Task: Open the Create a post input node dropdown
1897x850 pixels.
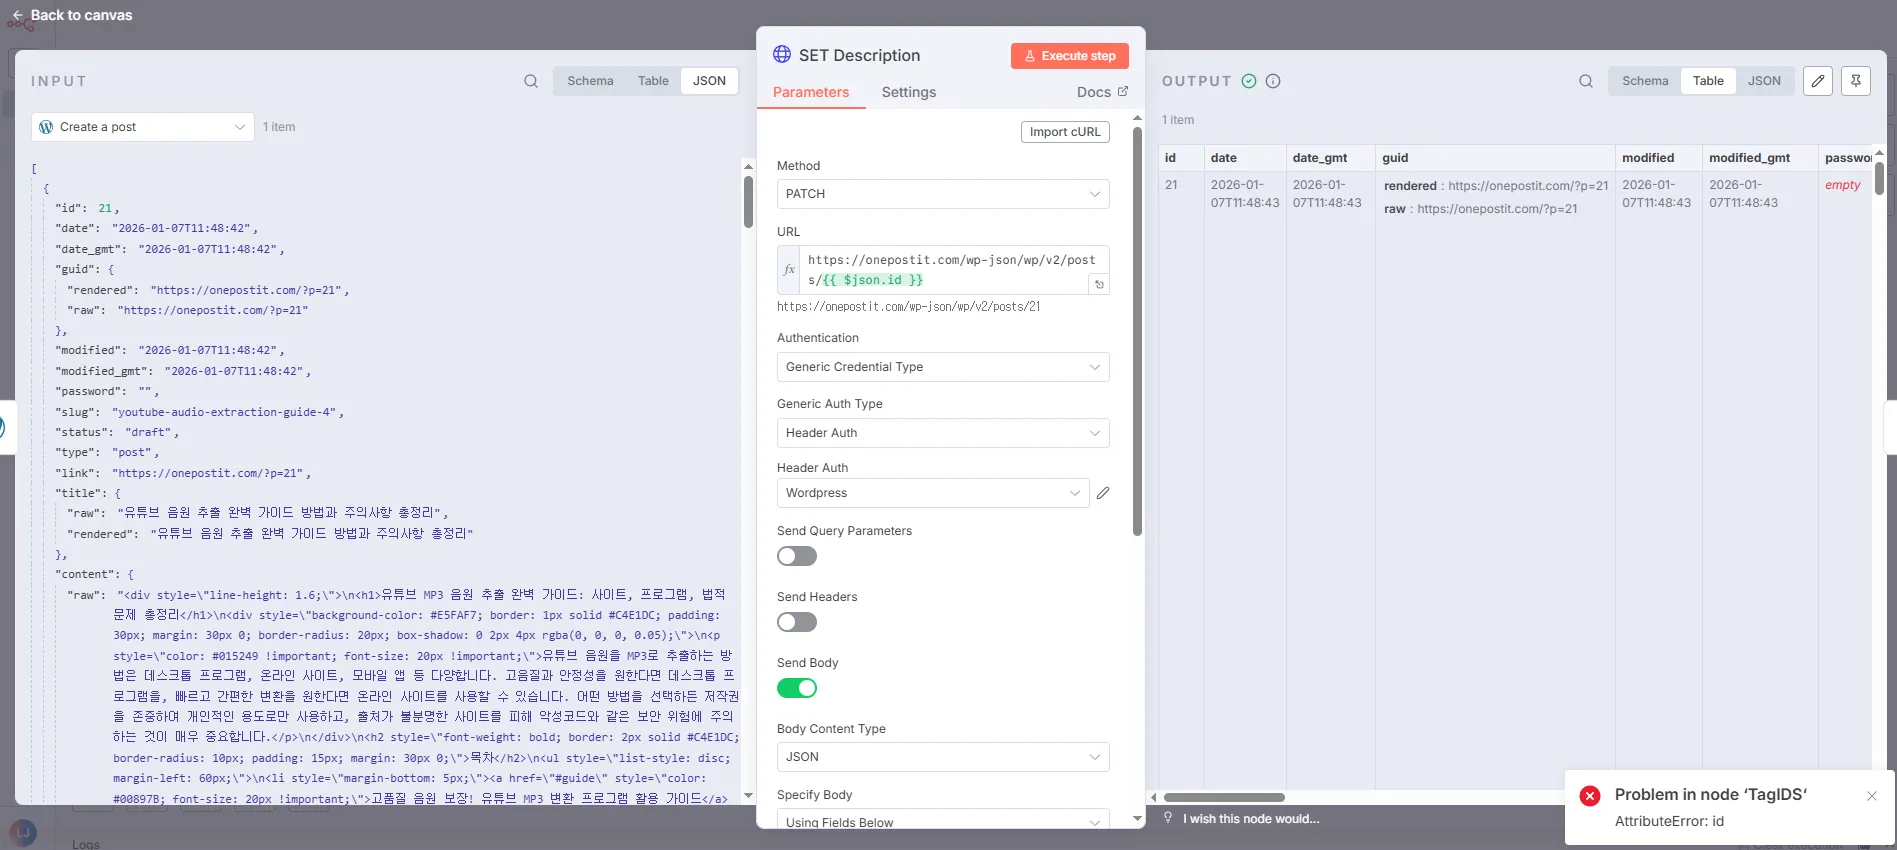Action: click(143, 127)
